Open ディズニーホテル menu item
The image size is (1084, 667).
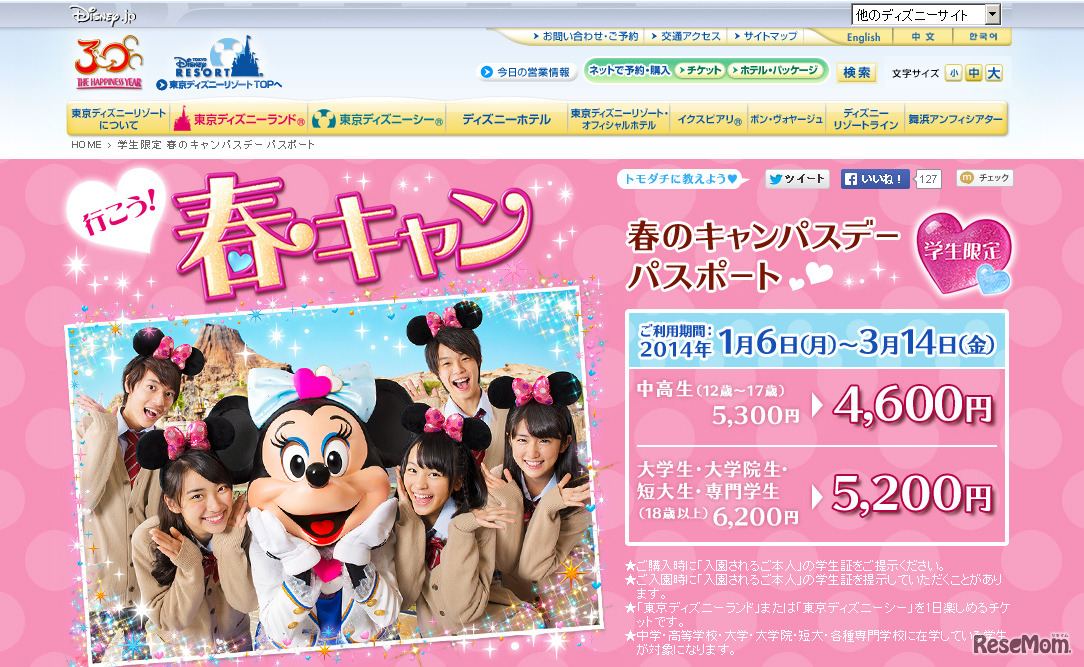point(507,120)
